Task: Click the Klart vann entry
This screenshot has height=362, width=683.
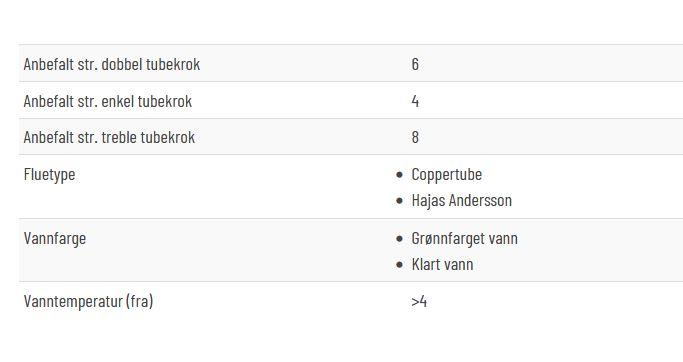Action: point(442,264)
